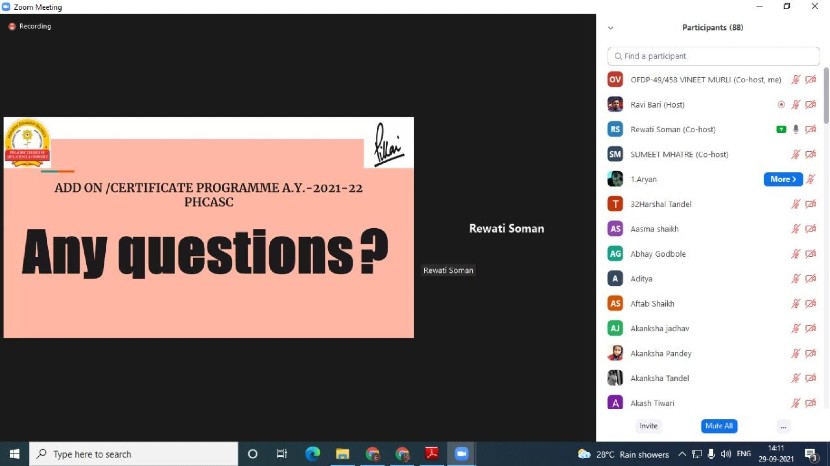Click the video-off icon for Aditya
Viewport: 830px width, 466px height.
pos(811,279)
